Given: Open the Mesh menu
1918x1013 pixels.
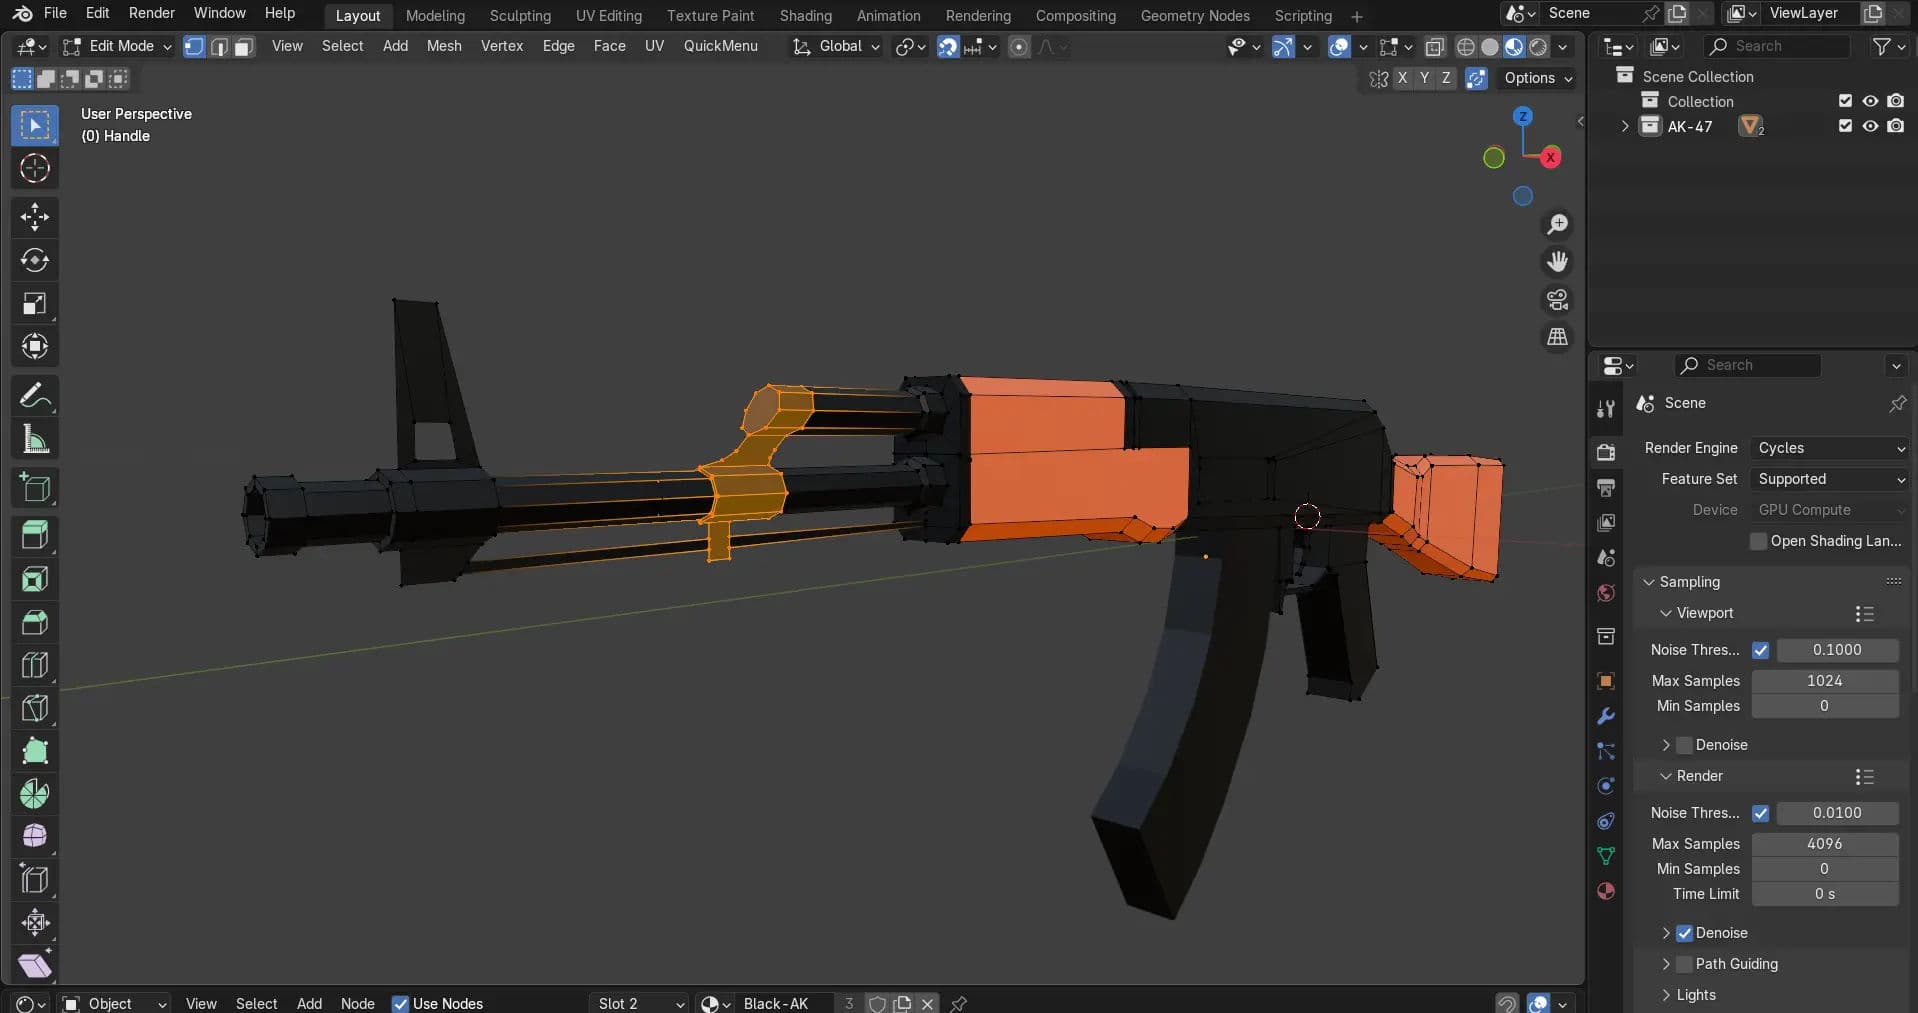Looking at the screenshot, I should 444,46.
